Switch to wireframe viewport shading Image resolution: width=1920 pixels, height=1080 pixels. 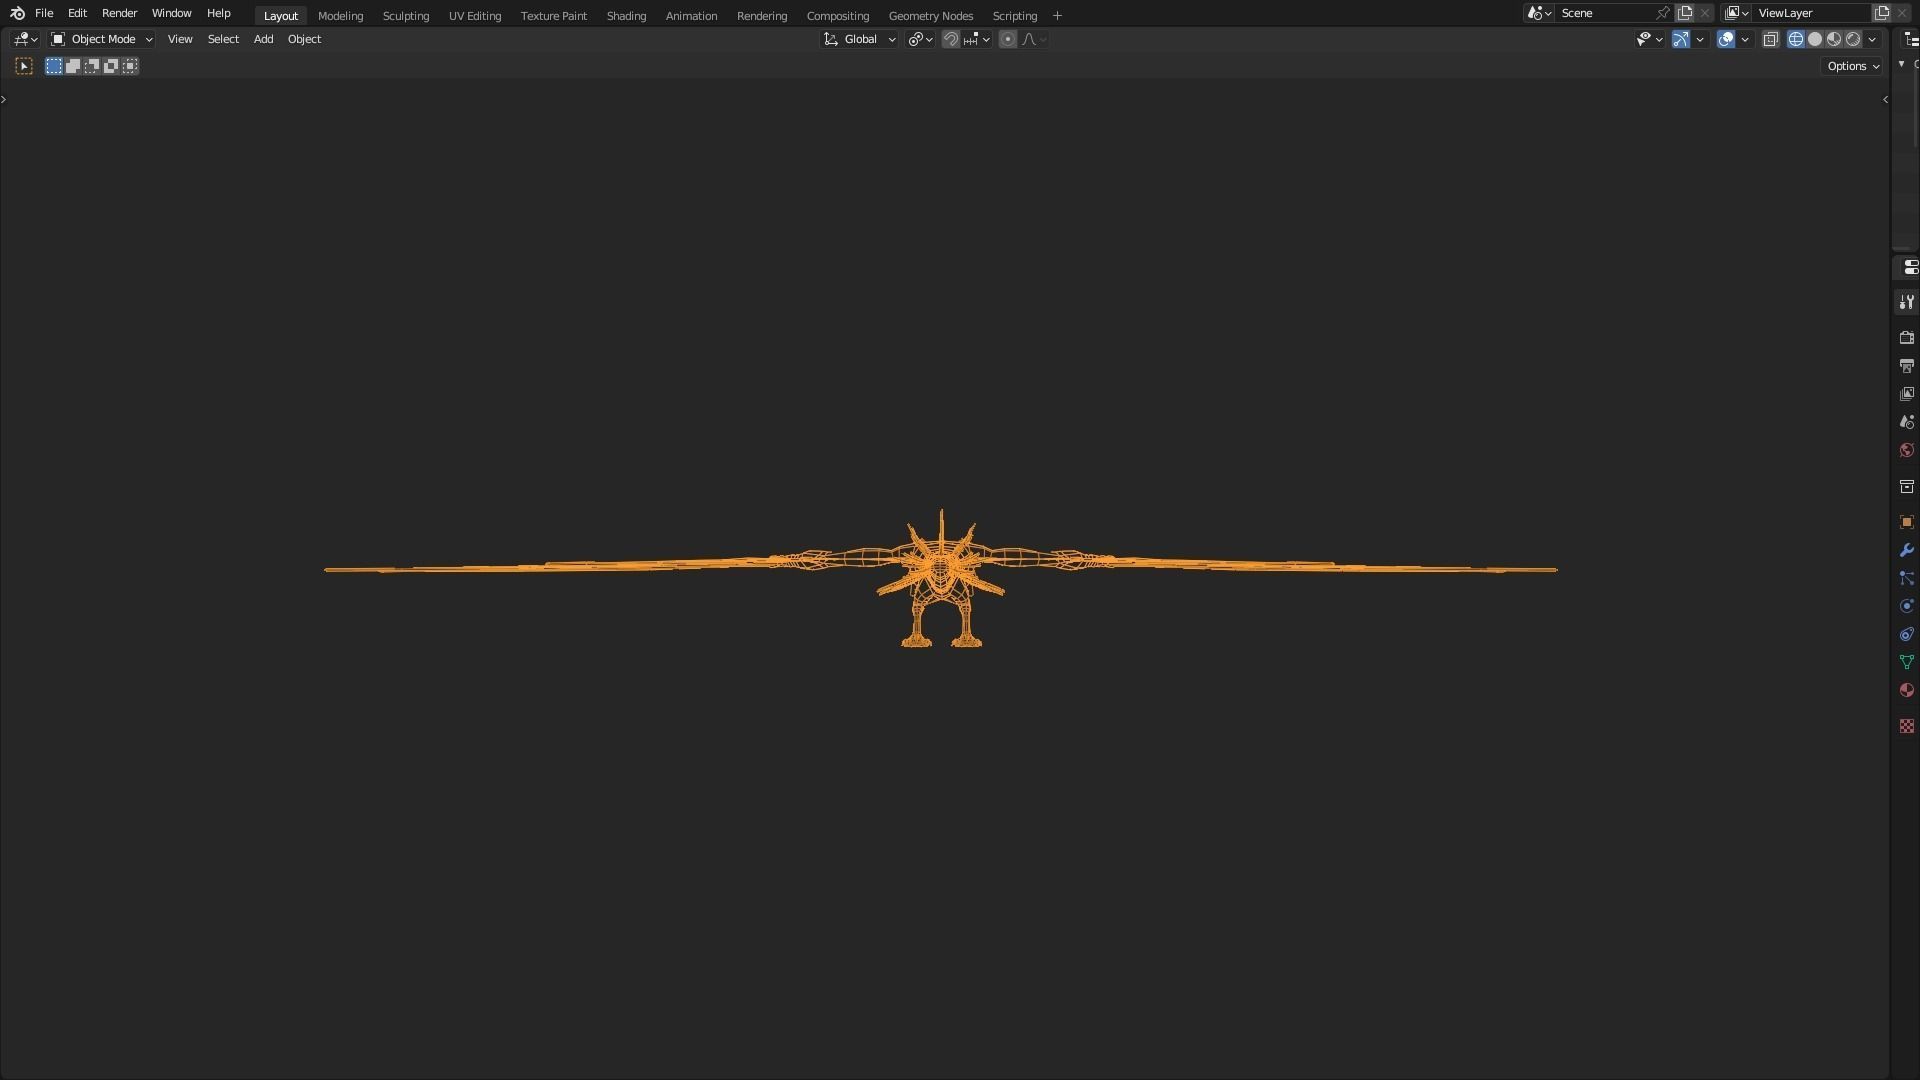[1796, 39]
